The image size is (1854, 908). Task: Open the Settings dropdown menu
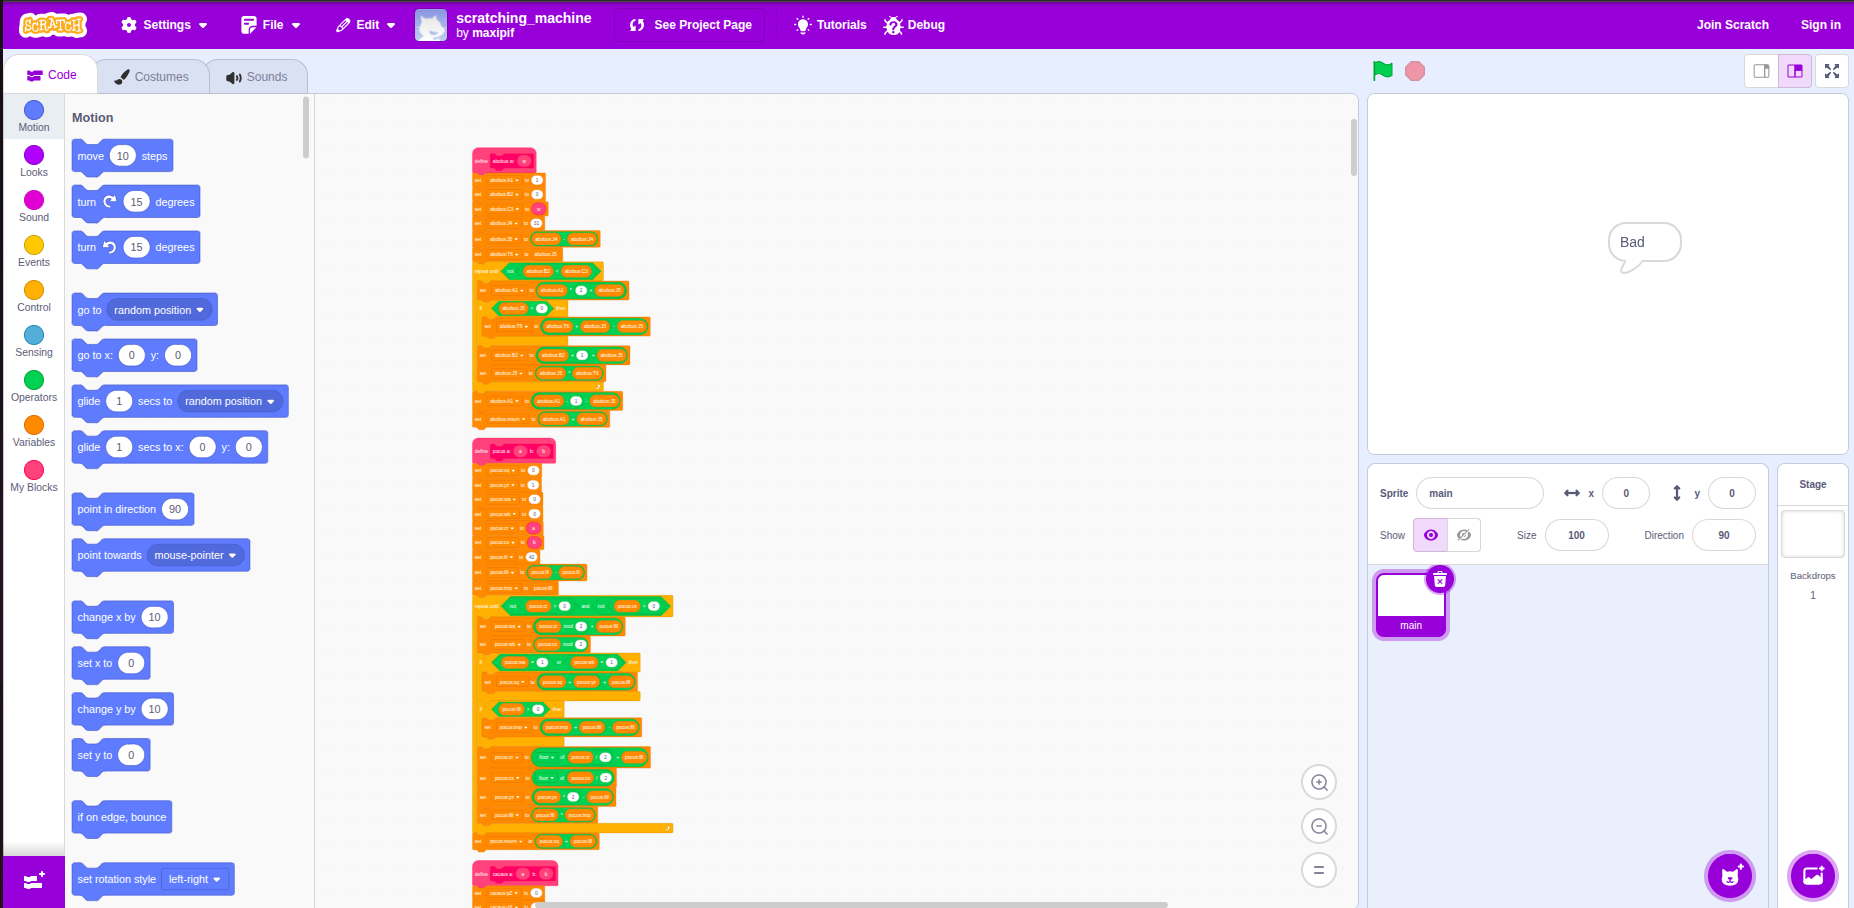[165, 25]
